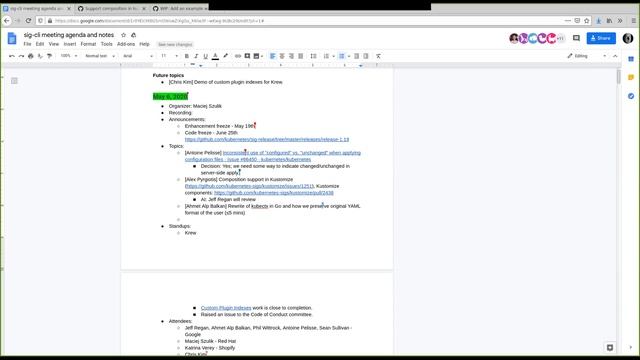Image resolution: width=640 pixels, height=360 pixels.
Task: Open the Editing mode dropdown
Action: coord(587,56)
